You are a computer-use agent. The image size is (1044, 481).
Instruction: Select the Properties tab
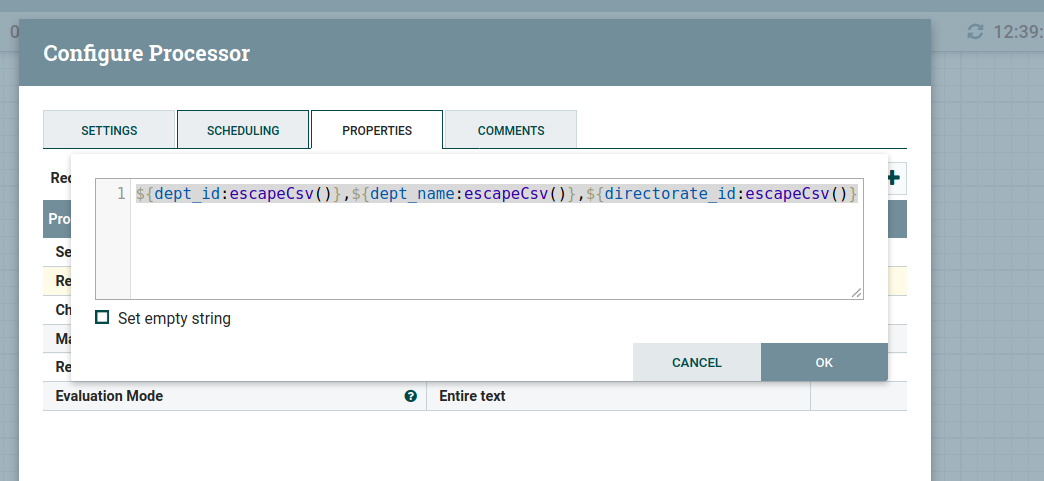point(377,130)
